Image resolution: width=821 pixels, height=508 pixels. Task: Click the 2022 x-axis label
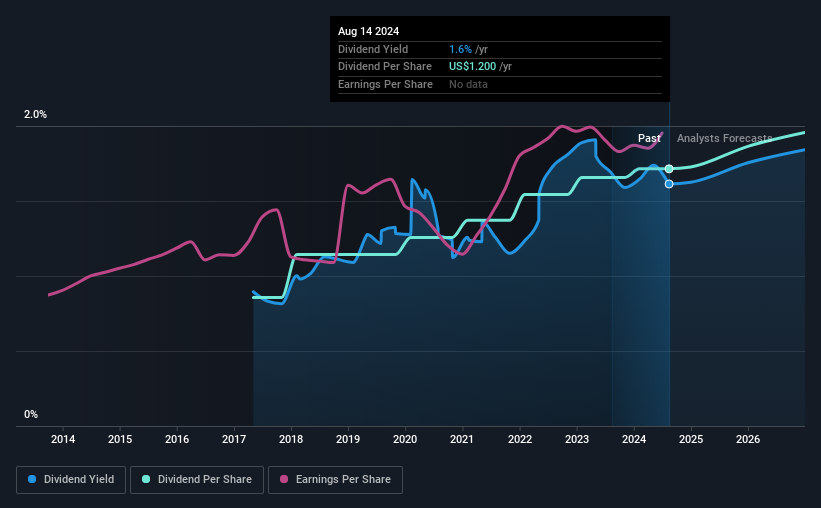[x=520, y=439]
